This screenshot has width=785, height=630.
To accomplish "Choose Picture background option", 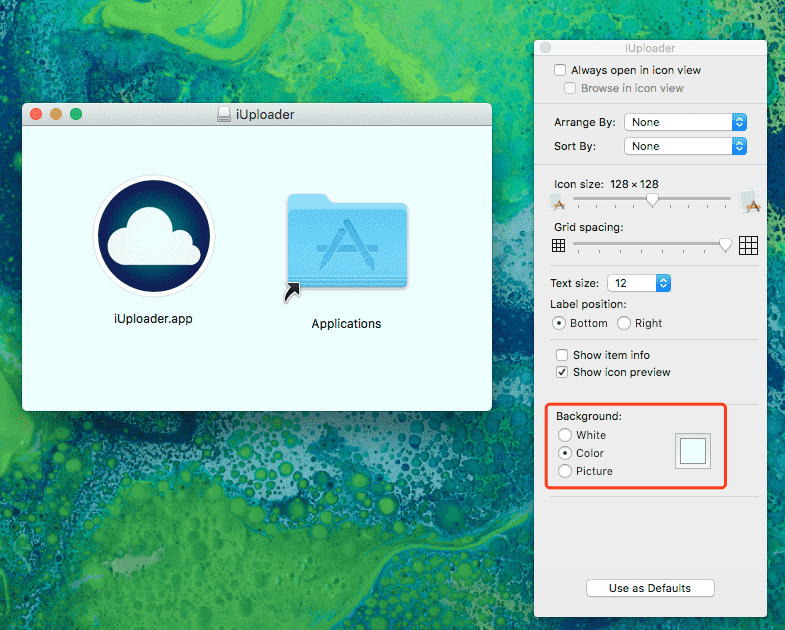I will pyautogui.click(x=565, y=471).
